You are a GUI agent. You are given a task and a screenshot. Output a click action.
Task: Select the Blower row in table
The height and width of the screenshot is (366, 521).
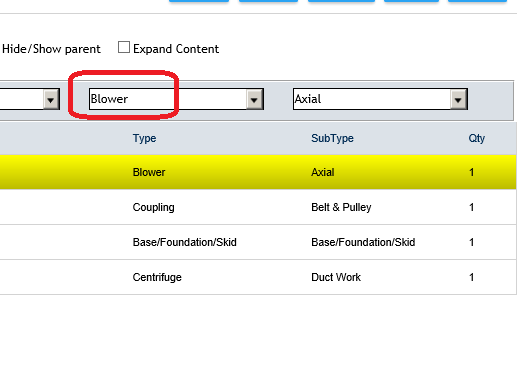pyautogui.click(x=258, y=172)
